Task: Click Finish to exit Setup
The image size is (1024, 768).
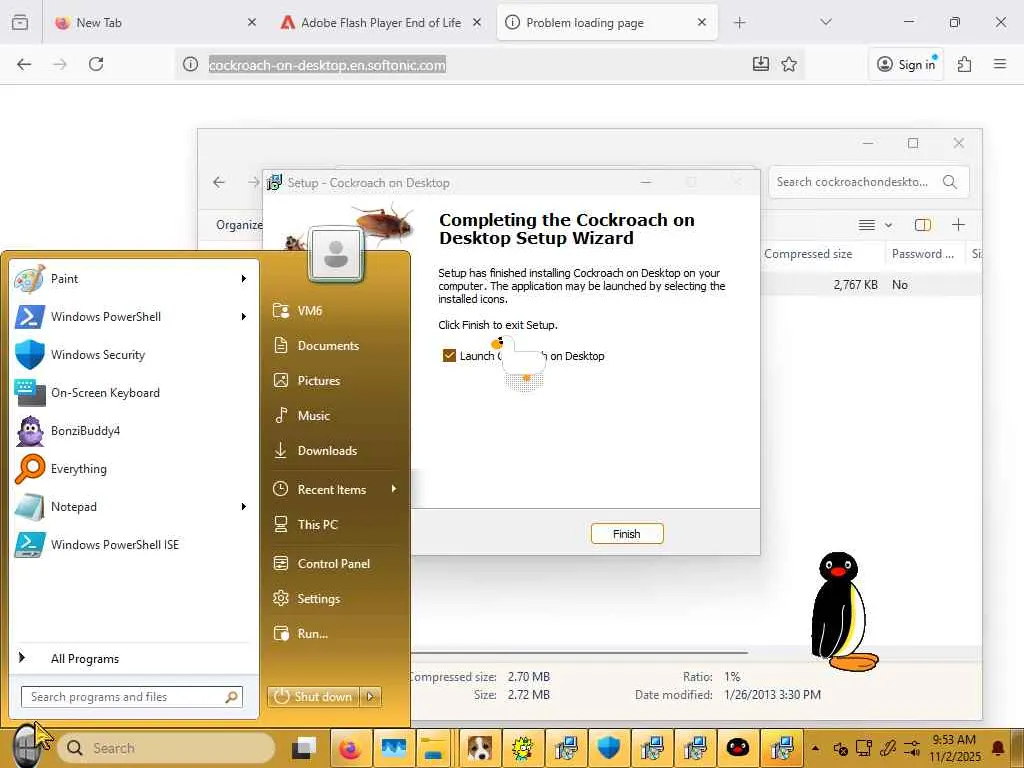Action: pos(627,534)
